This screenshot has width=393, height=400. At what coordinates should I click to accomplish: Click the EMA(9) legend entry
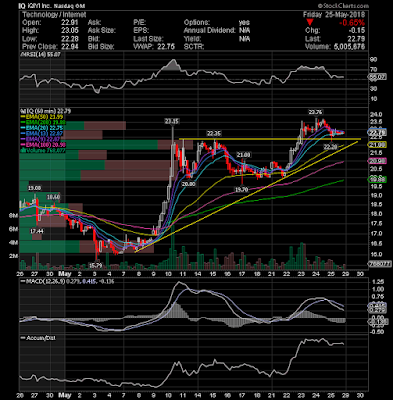click(x=40, y=139)
